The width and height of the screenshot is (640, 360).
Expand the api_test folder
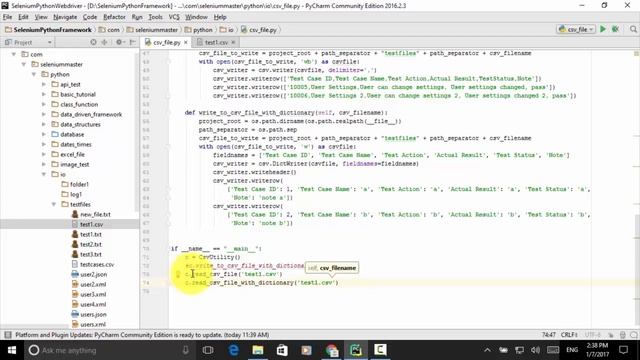[44, 84]
